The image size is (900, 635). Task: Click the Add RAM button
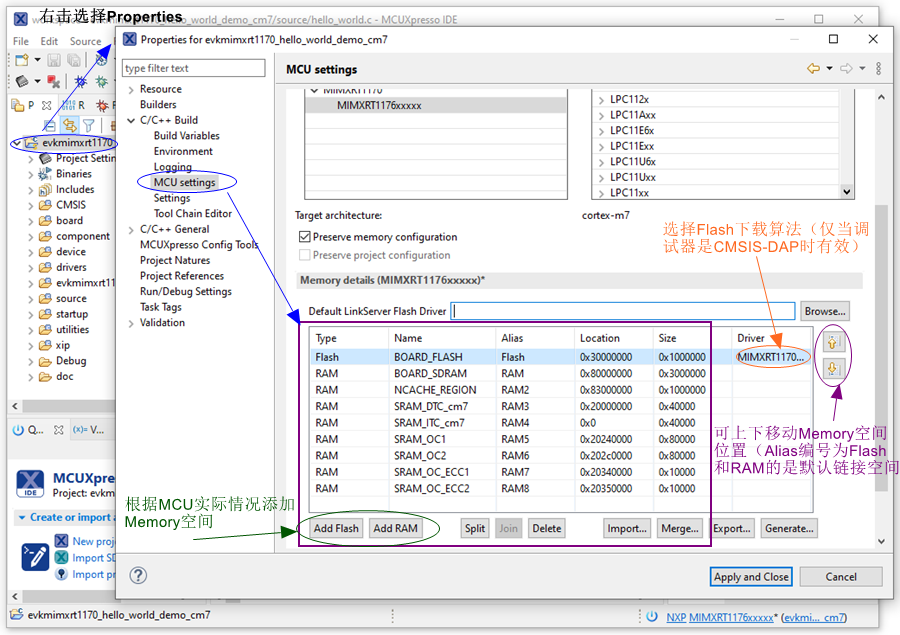click(x=395, y=528)
